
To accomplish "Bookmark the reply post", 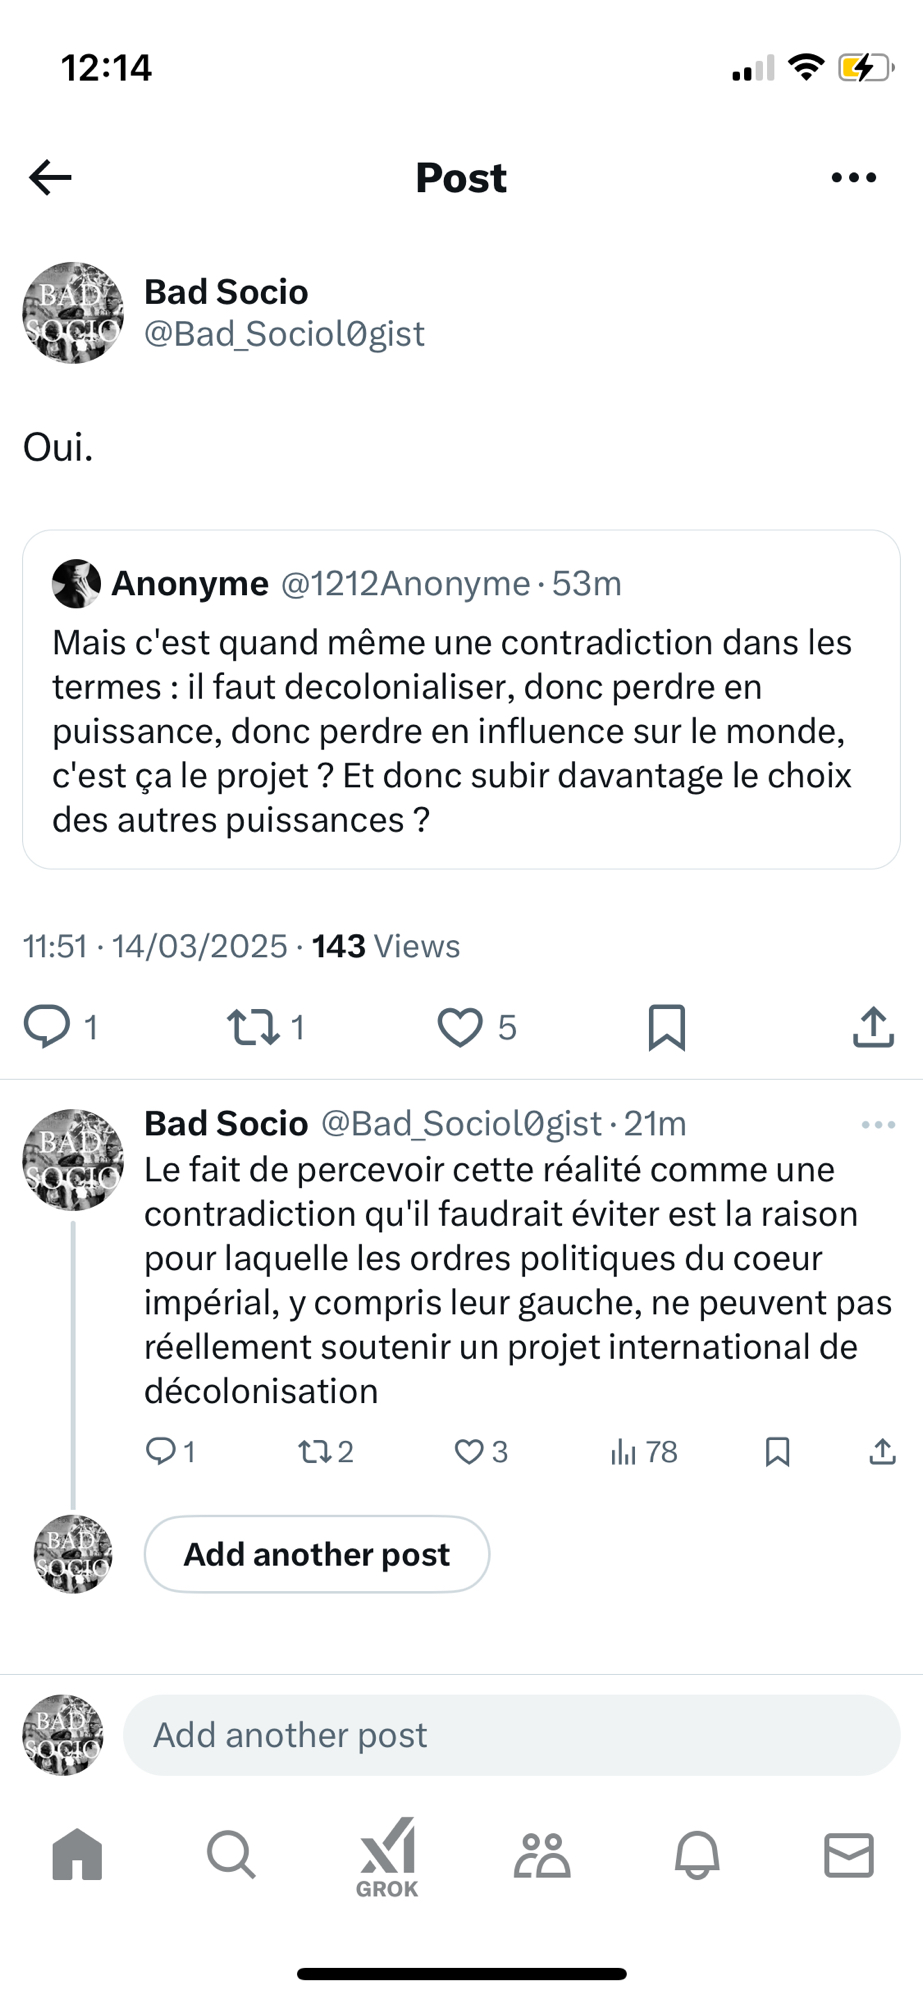I will [777, 1451].
